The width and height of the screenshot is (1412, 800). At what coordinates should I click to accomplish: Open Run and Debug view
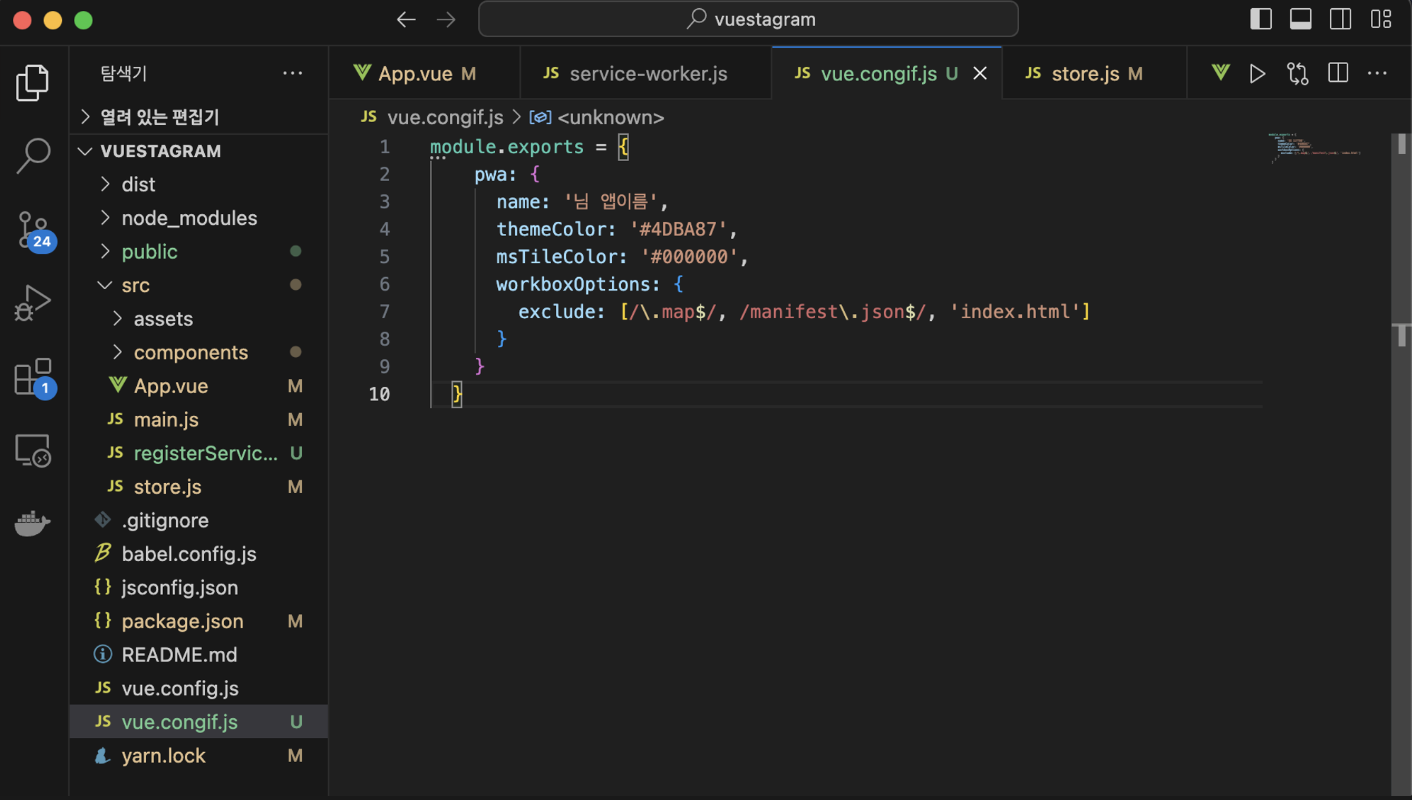[33, 303]
